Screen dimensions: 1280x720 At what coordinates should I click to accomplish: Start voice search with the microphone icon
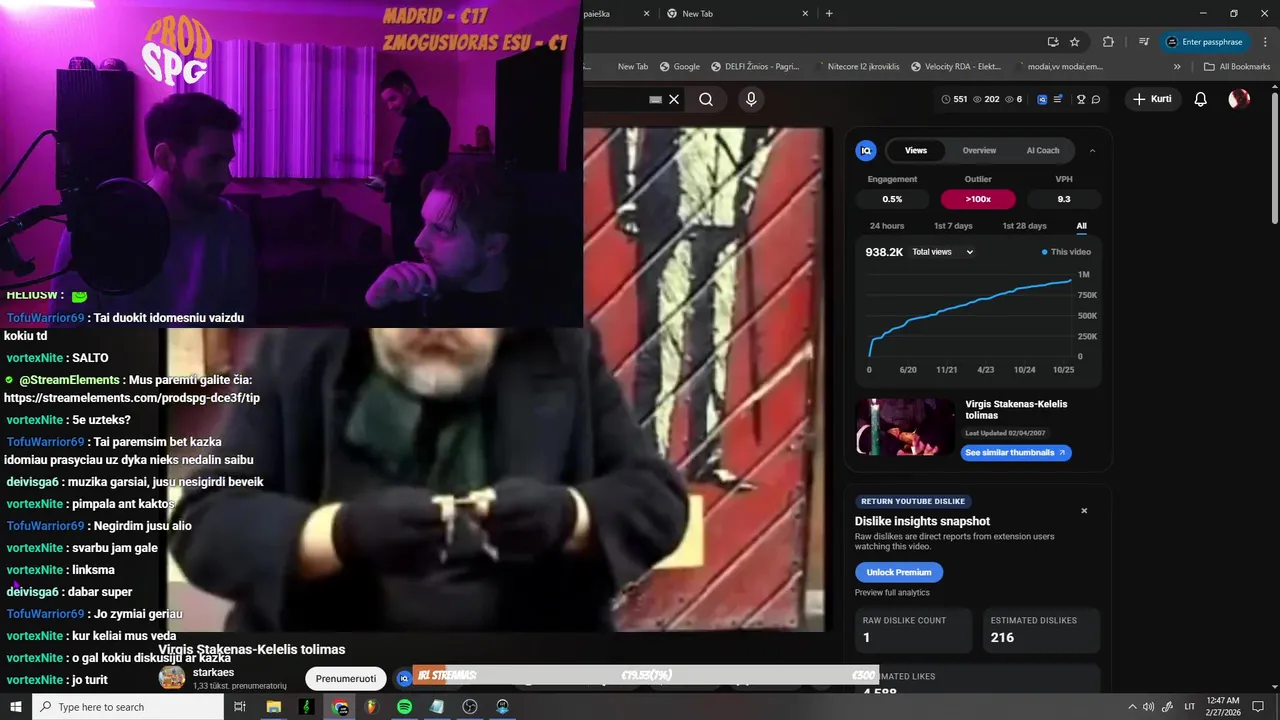pos(751,99)
